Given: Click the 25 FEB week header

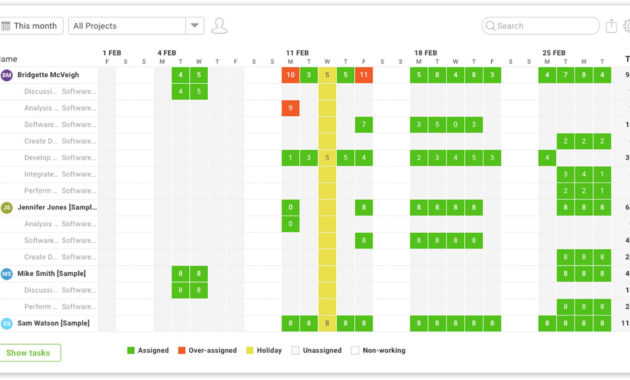Looking at the screenshot, I should pos(554,53).
